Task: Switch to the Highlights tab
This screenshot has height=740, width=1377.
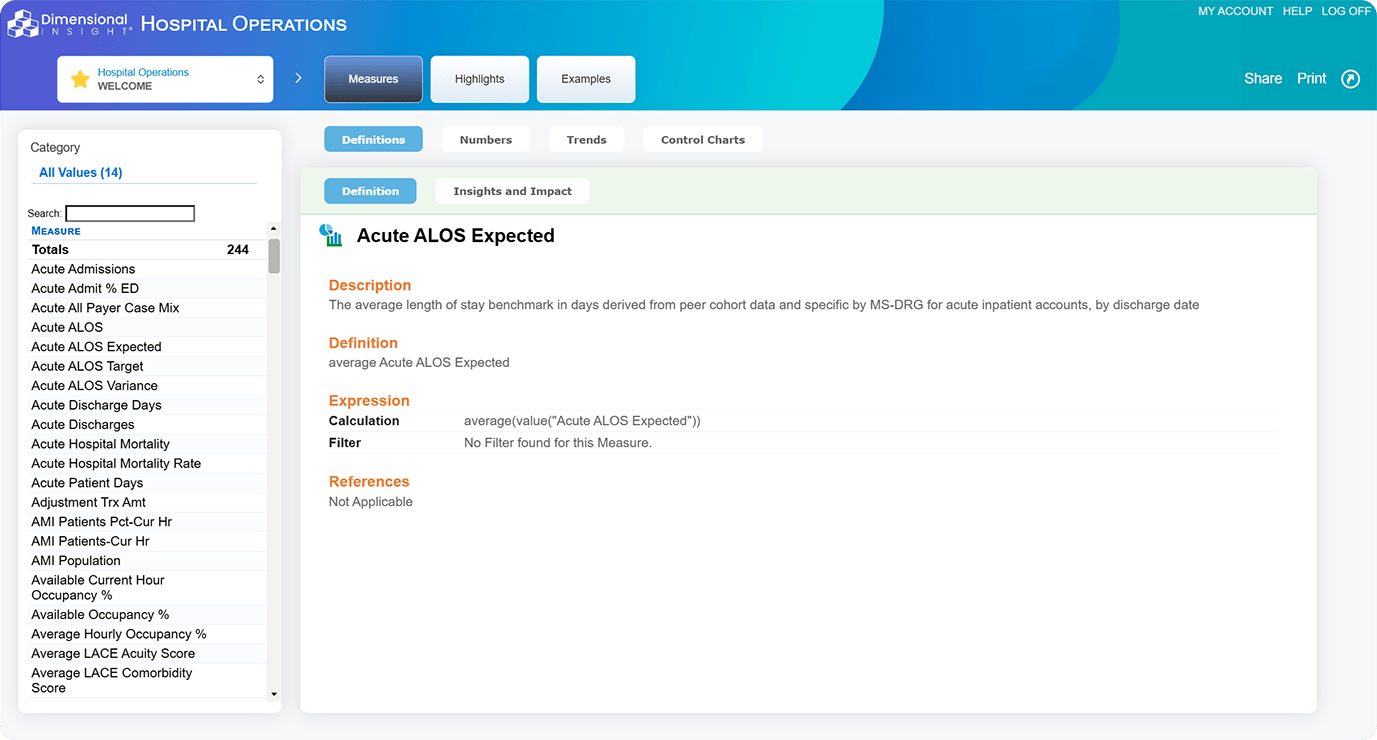Action: point(479,79)
